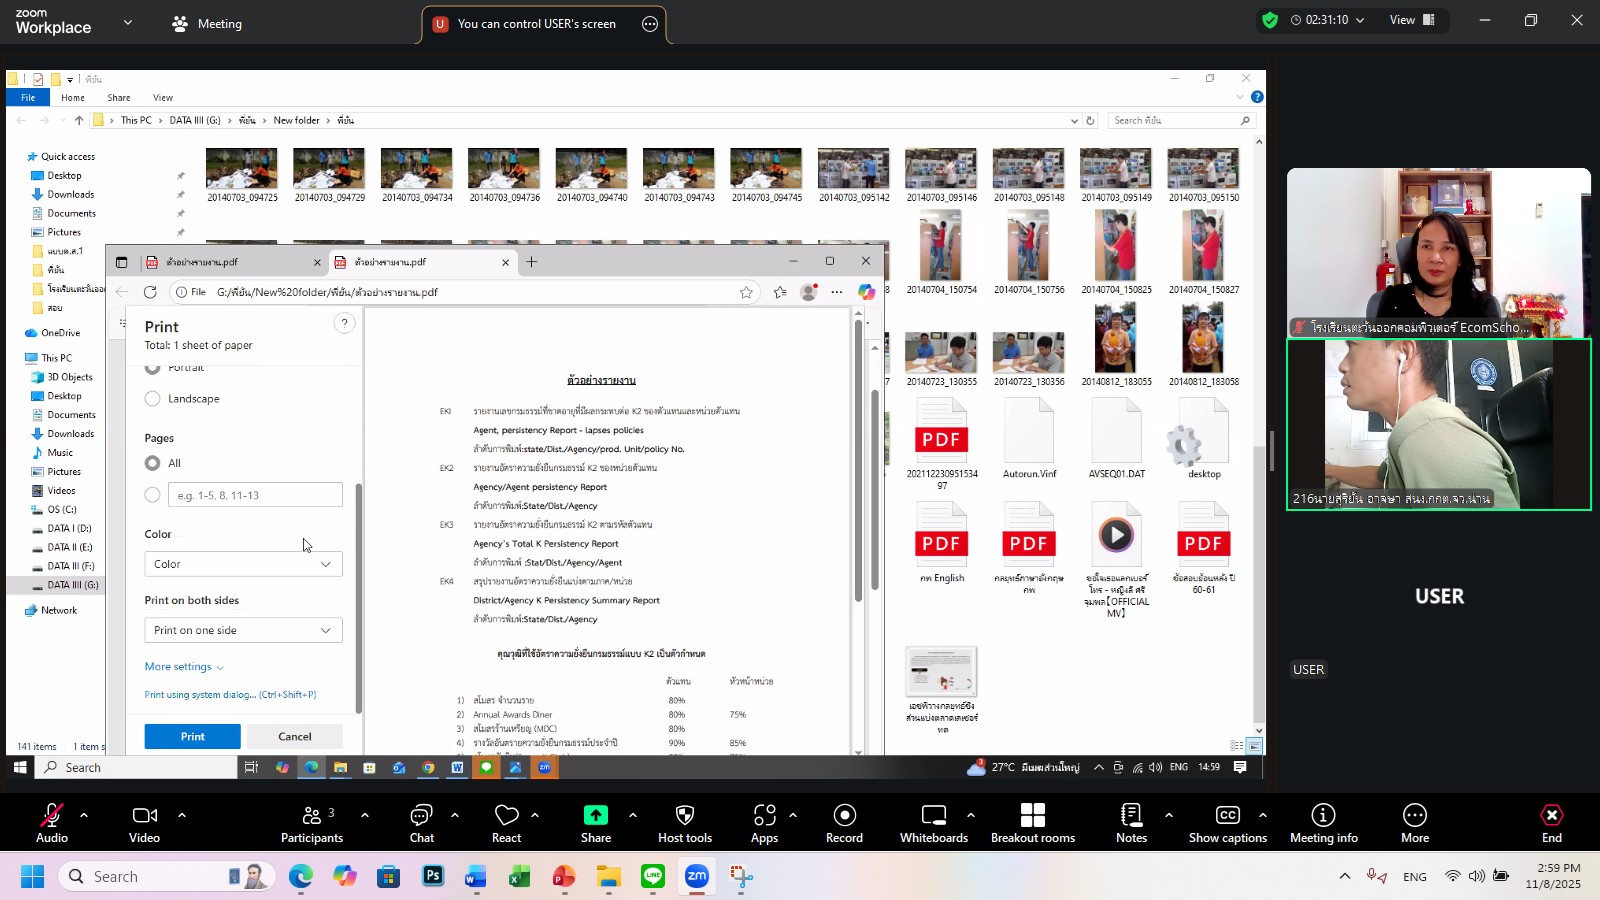
Task: Open the Zoom View menu
Action: tap(1411, 20)
